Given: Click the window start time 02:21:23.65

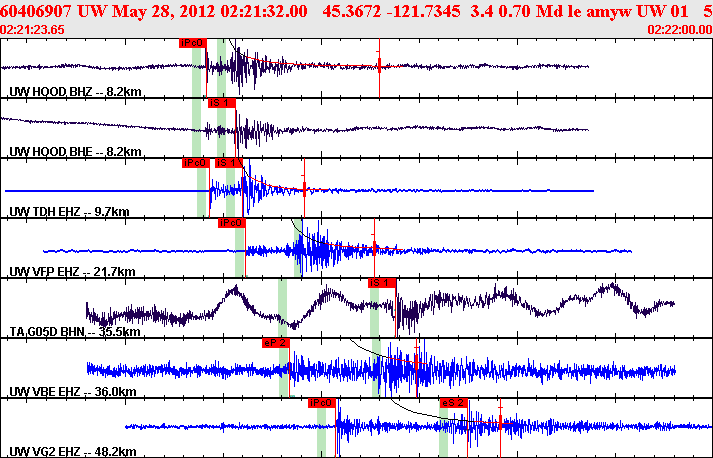Looking at the screenshot, I should coord(32,30).
